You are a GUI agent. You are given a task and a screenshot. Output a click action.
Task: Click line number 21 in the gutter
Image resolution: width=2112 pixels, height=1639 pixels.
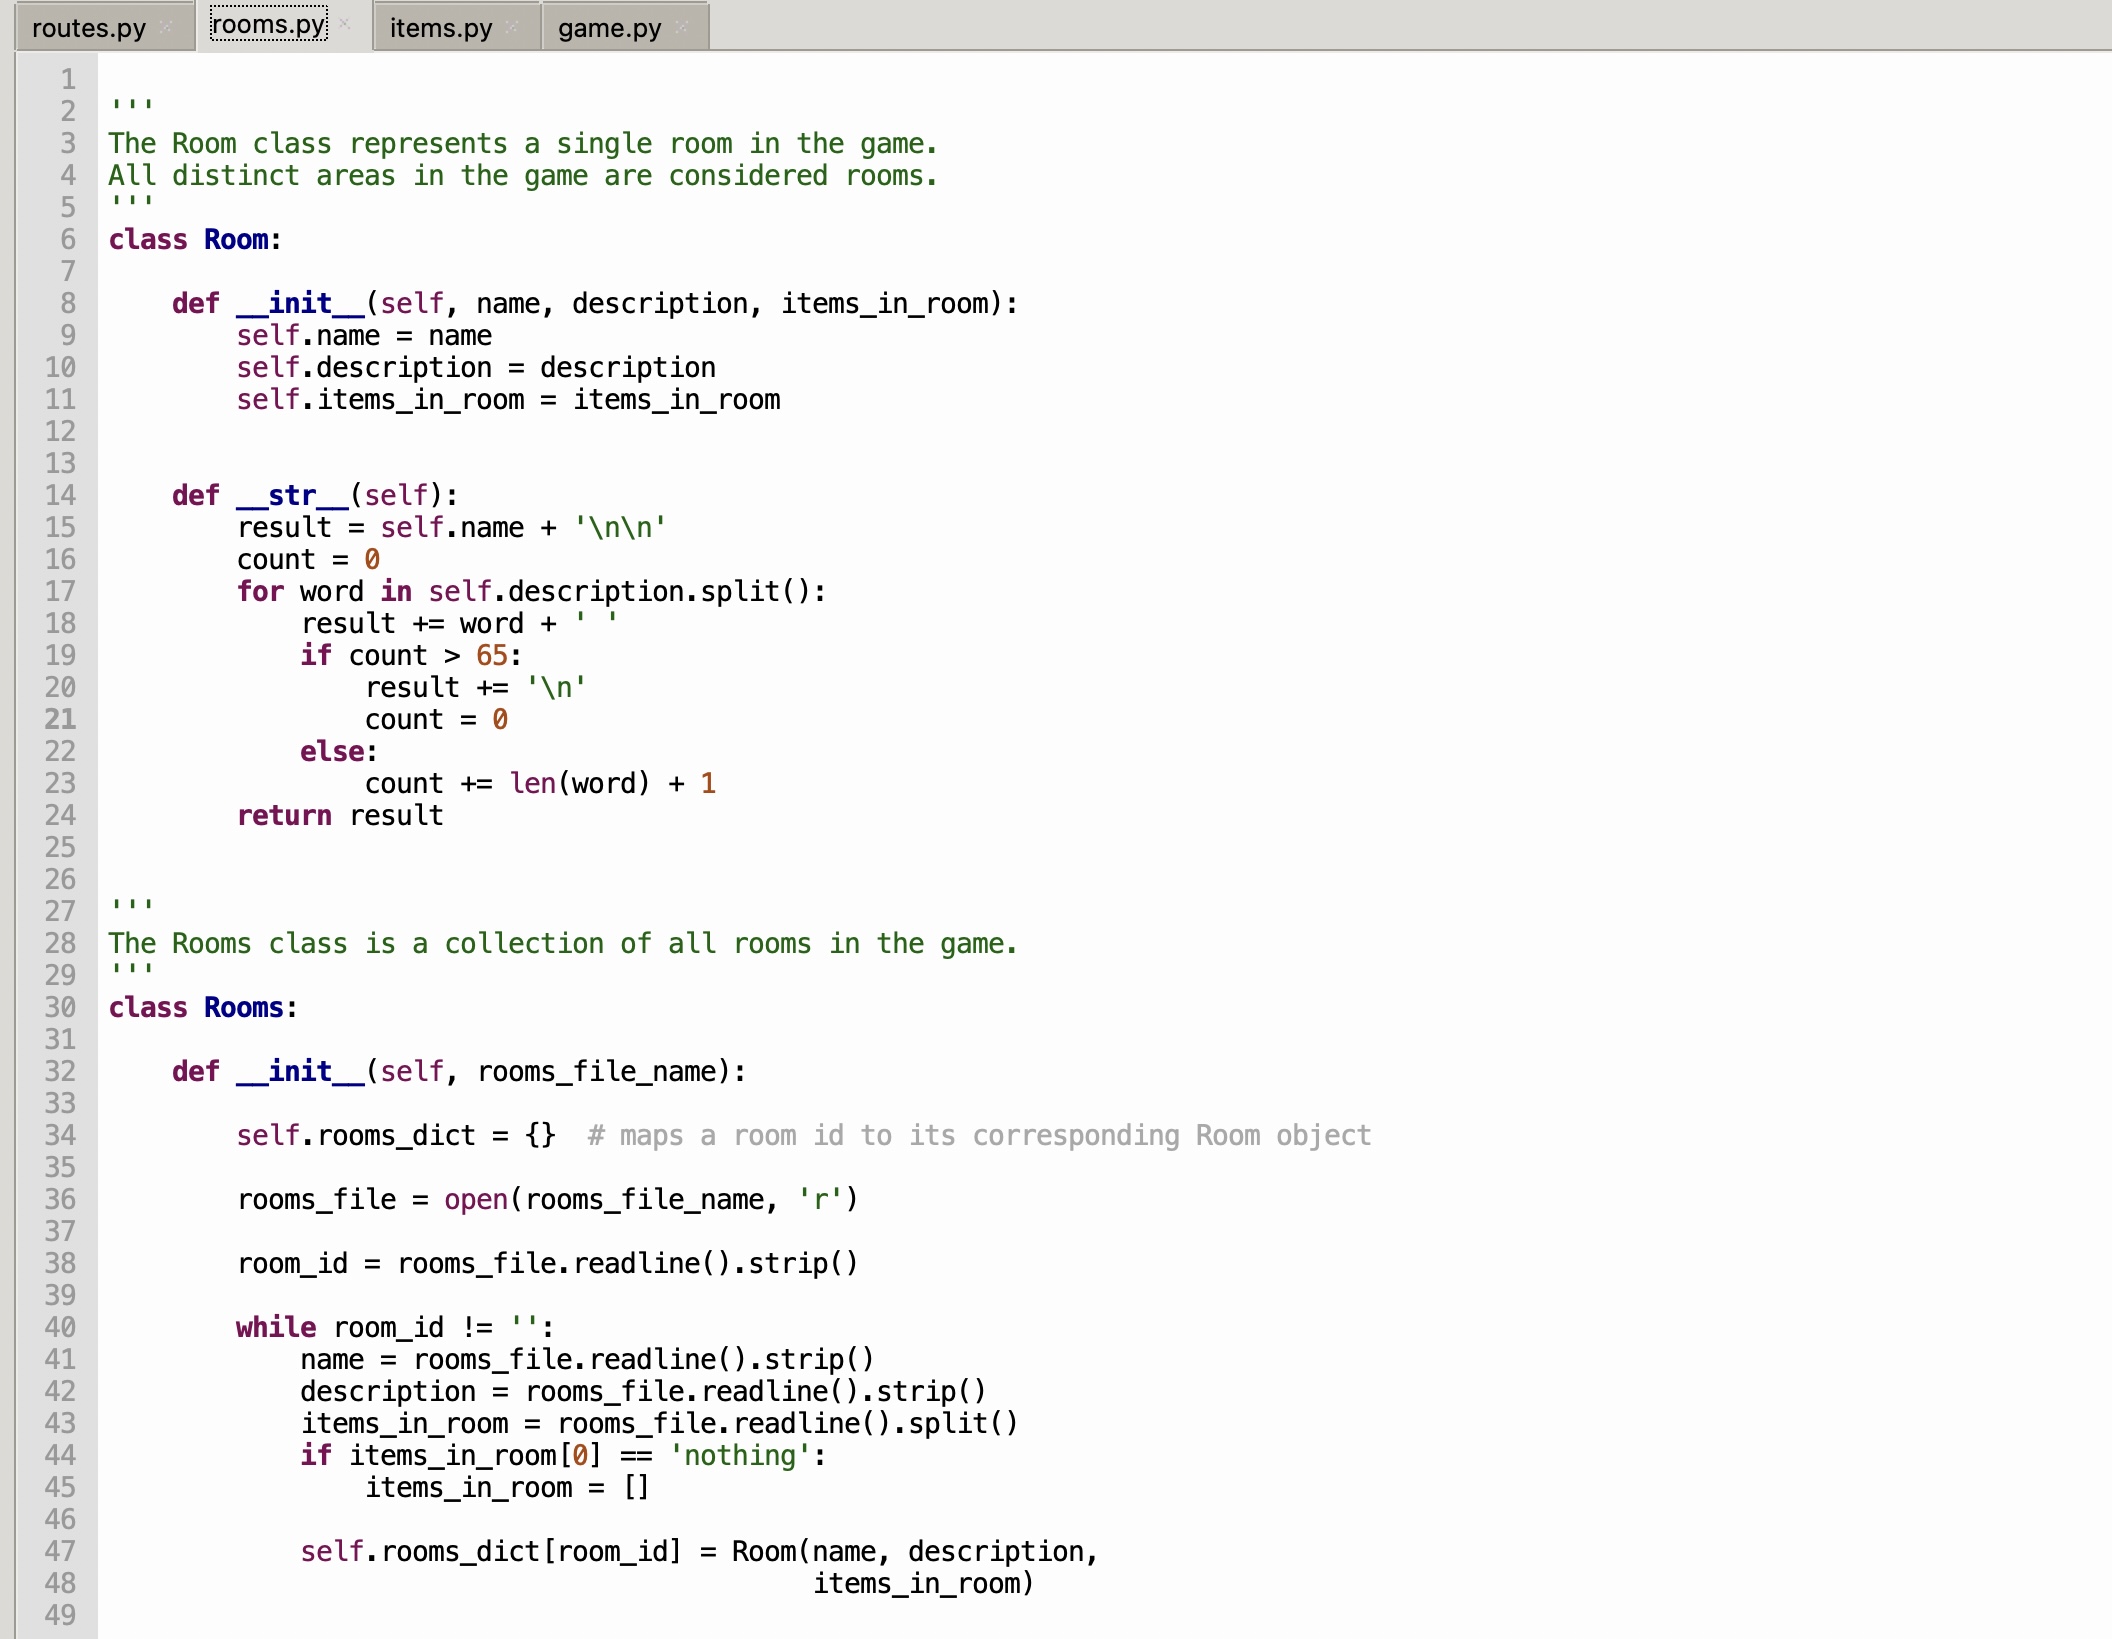click(x=60, y=720)
